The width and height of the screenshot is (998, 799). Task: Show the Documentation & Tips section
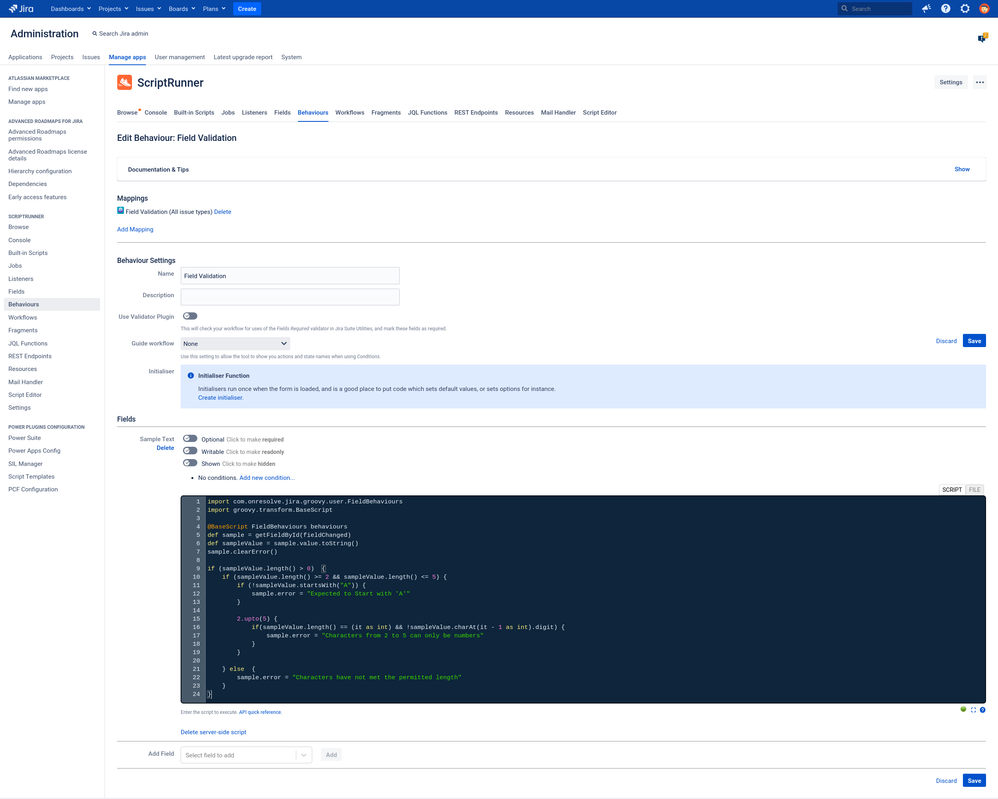click(x=961, y=169)
